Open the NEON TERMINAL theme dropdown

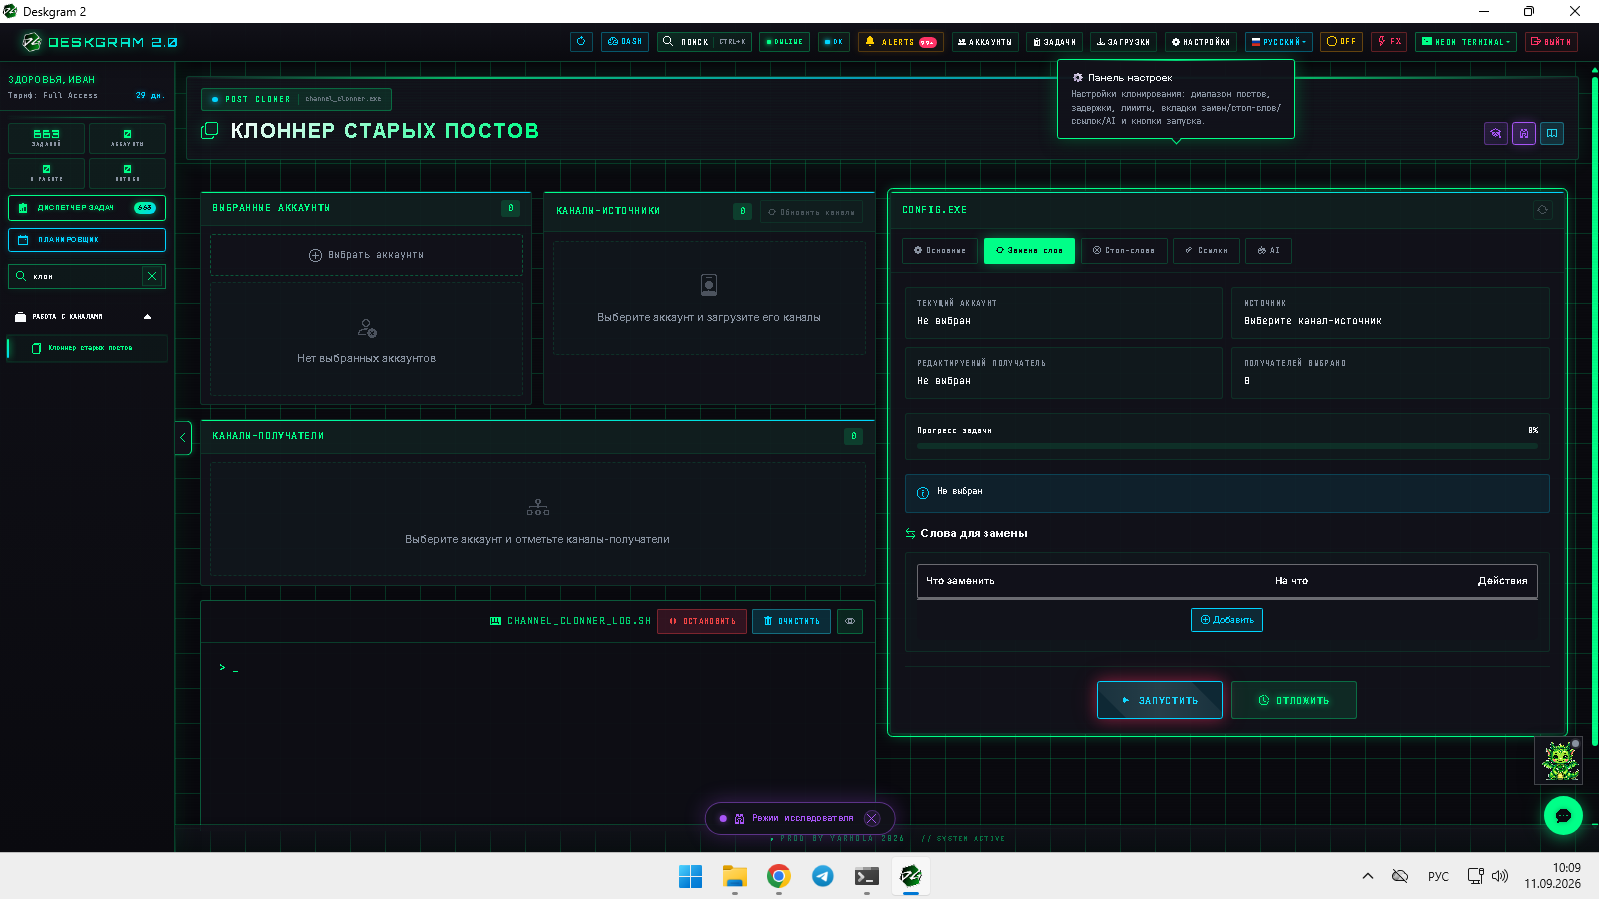1466,42
